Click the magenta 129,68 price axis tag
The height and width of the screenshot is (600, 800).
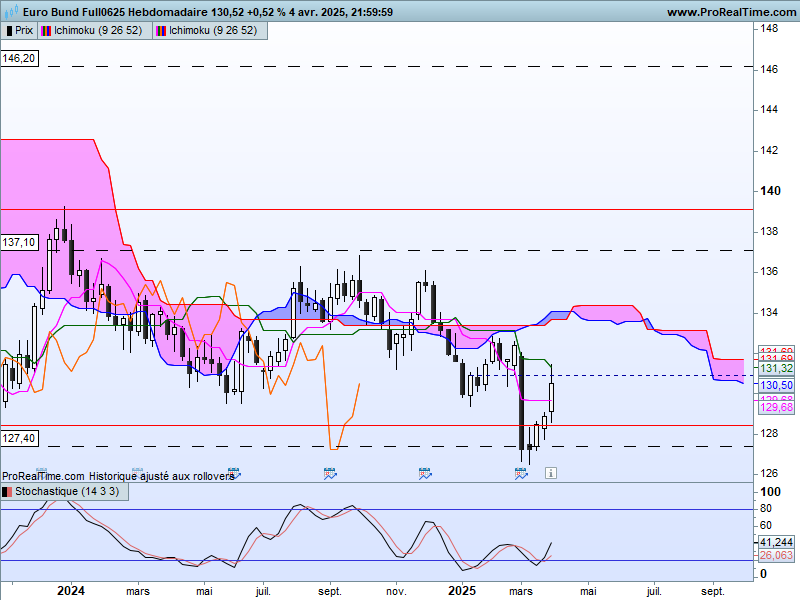776,407
